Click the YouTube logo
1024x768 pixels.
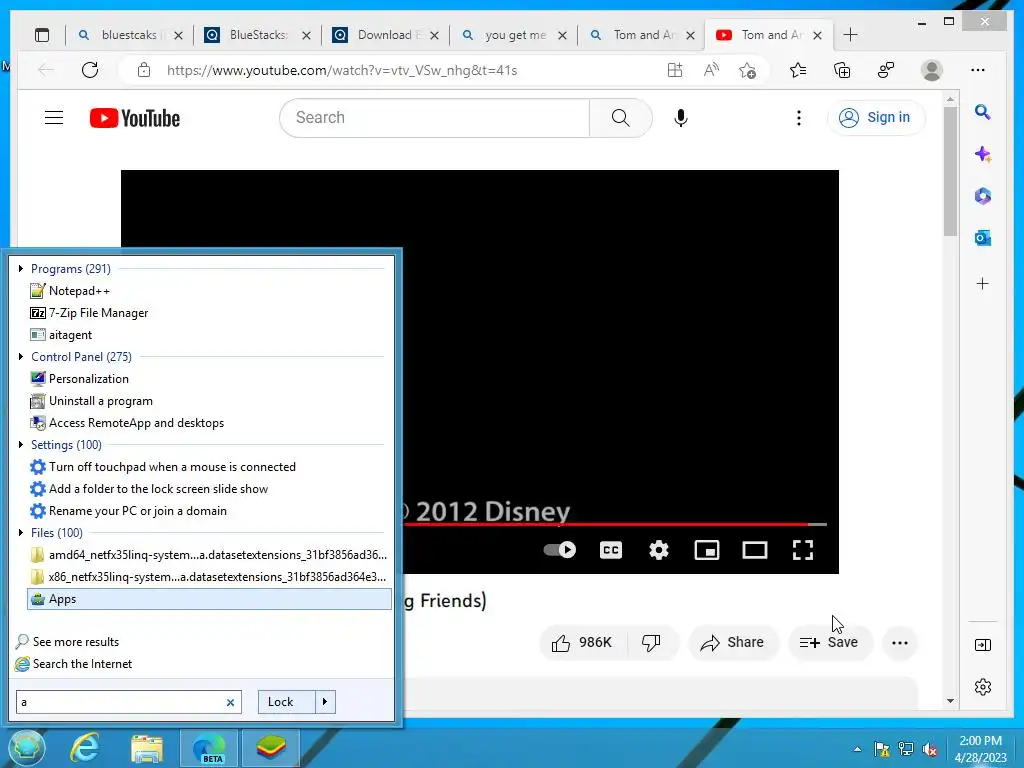tap(135, 118)
